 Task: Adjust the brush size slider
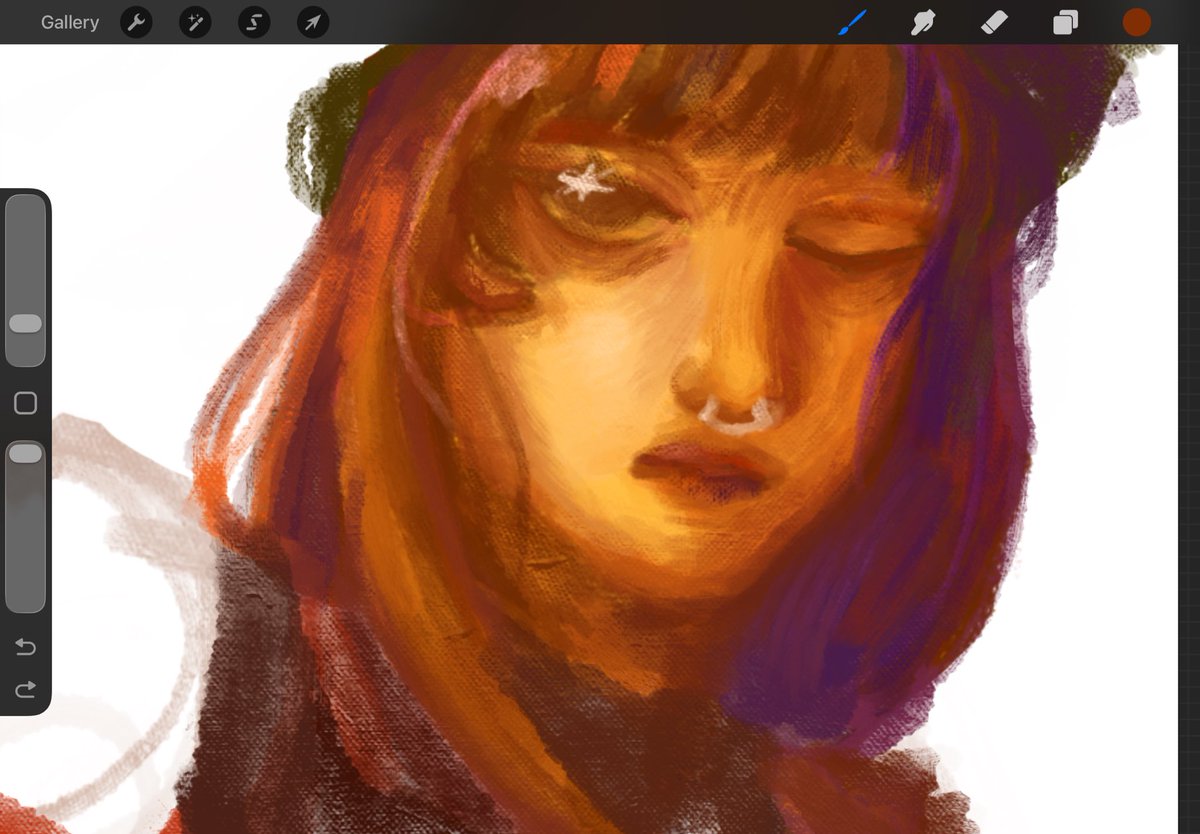[25, 280]
